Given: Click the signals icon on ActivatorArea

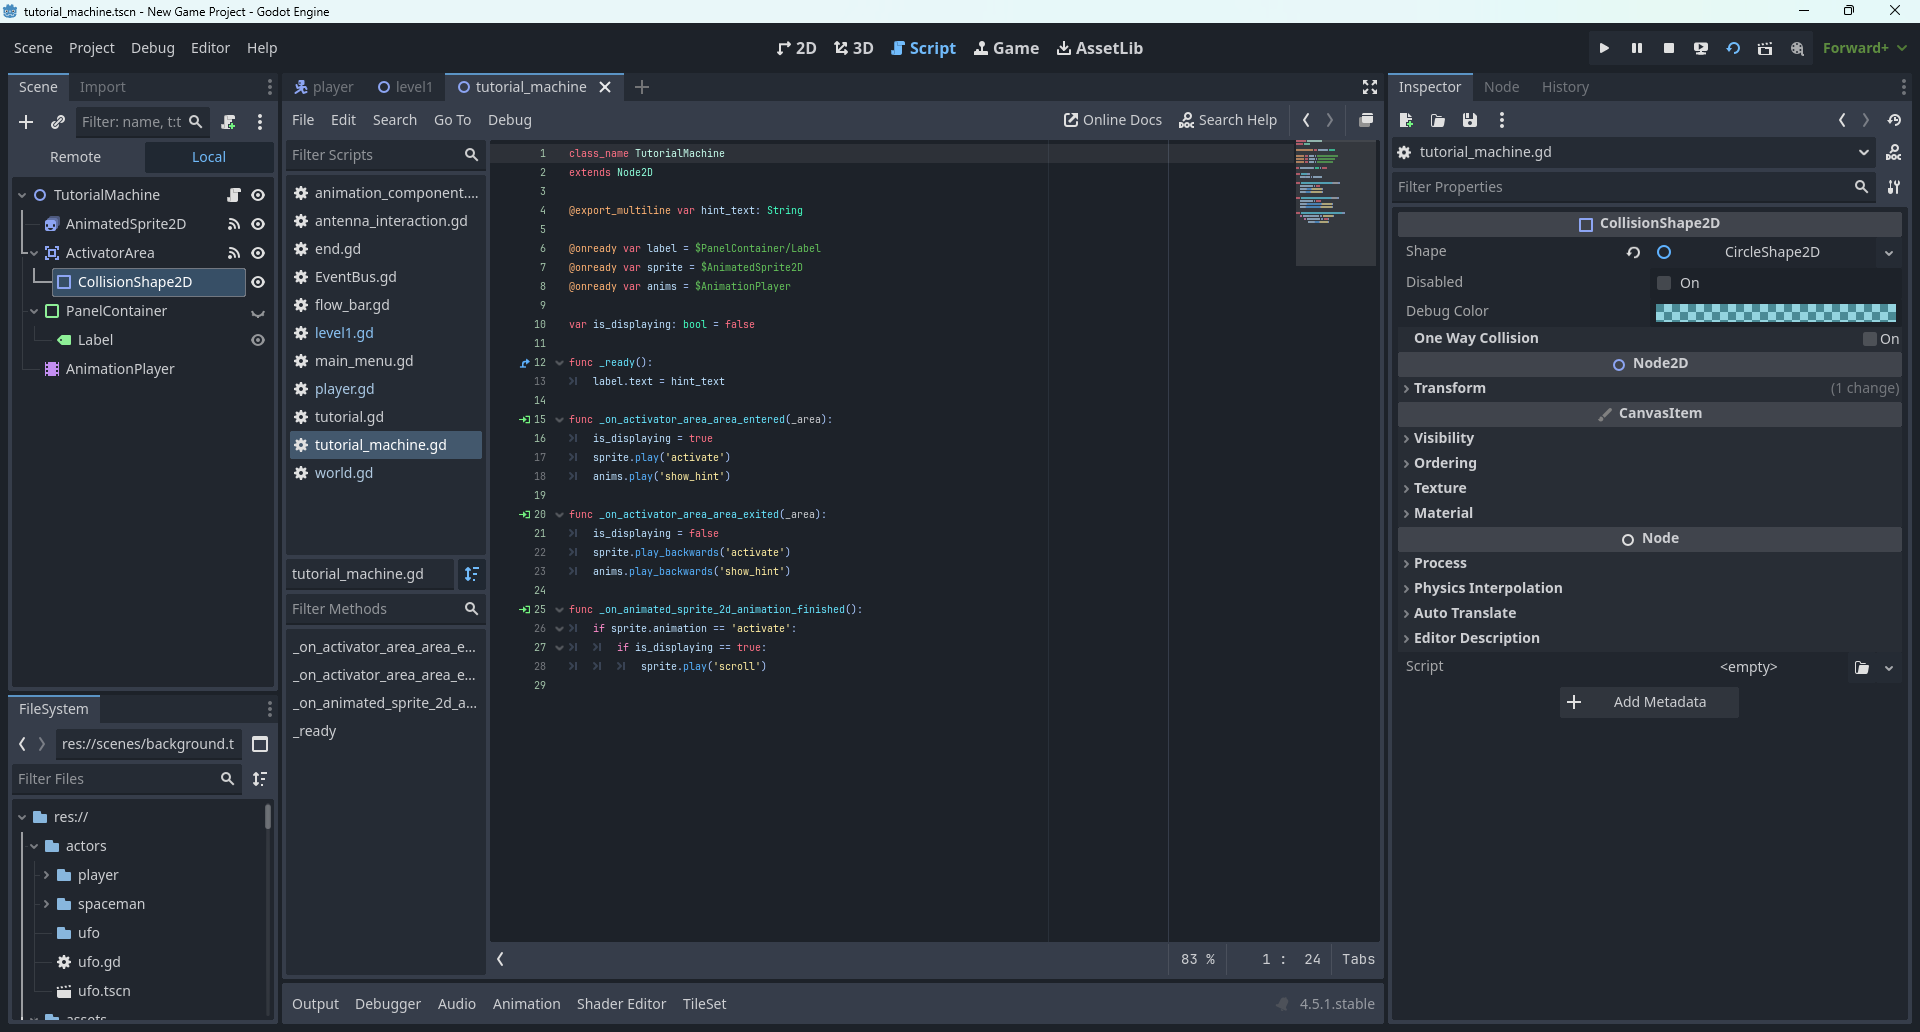Looking at the screenshot, I should (233, 253).
